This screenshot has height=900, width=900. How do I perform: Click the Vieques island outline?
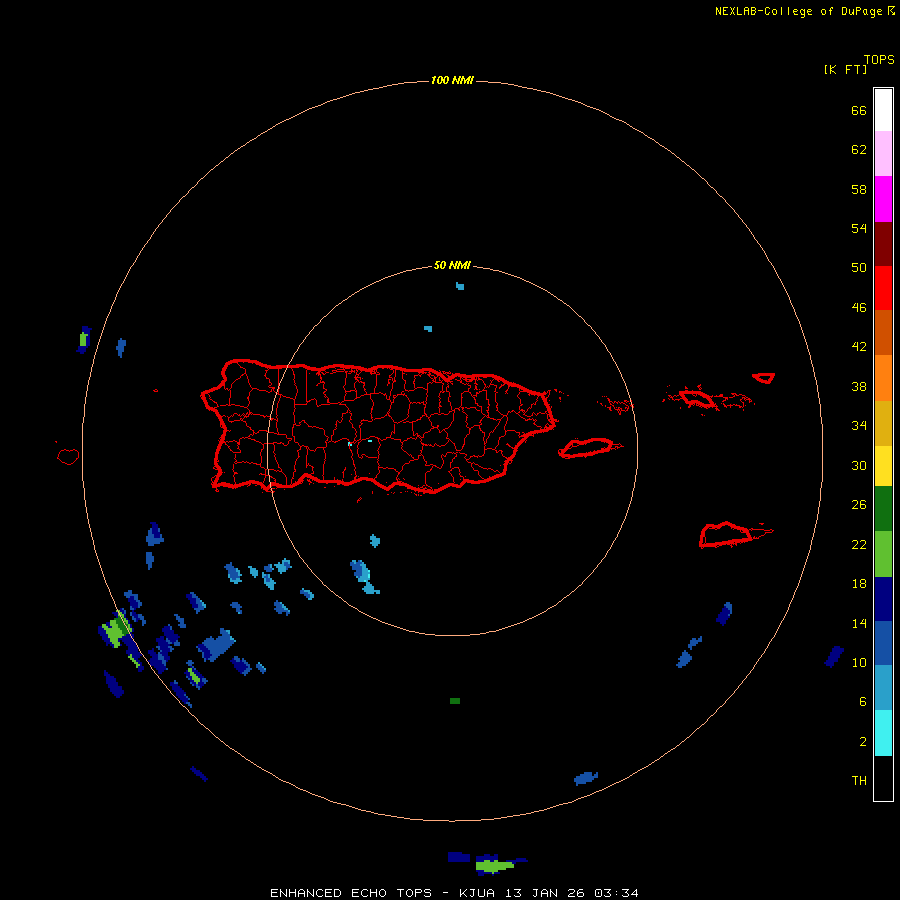click(589, 447)
